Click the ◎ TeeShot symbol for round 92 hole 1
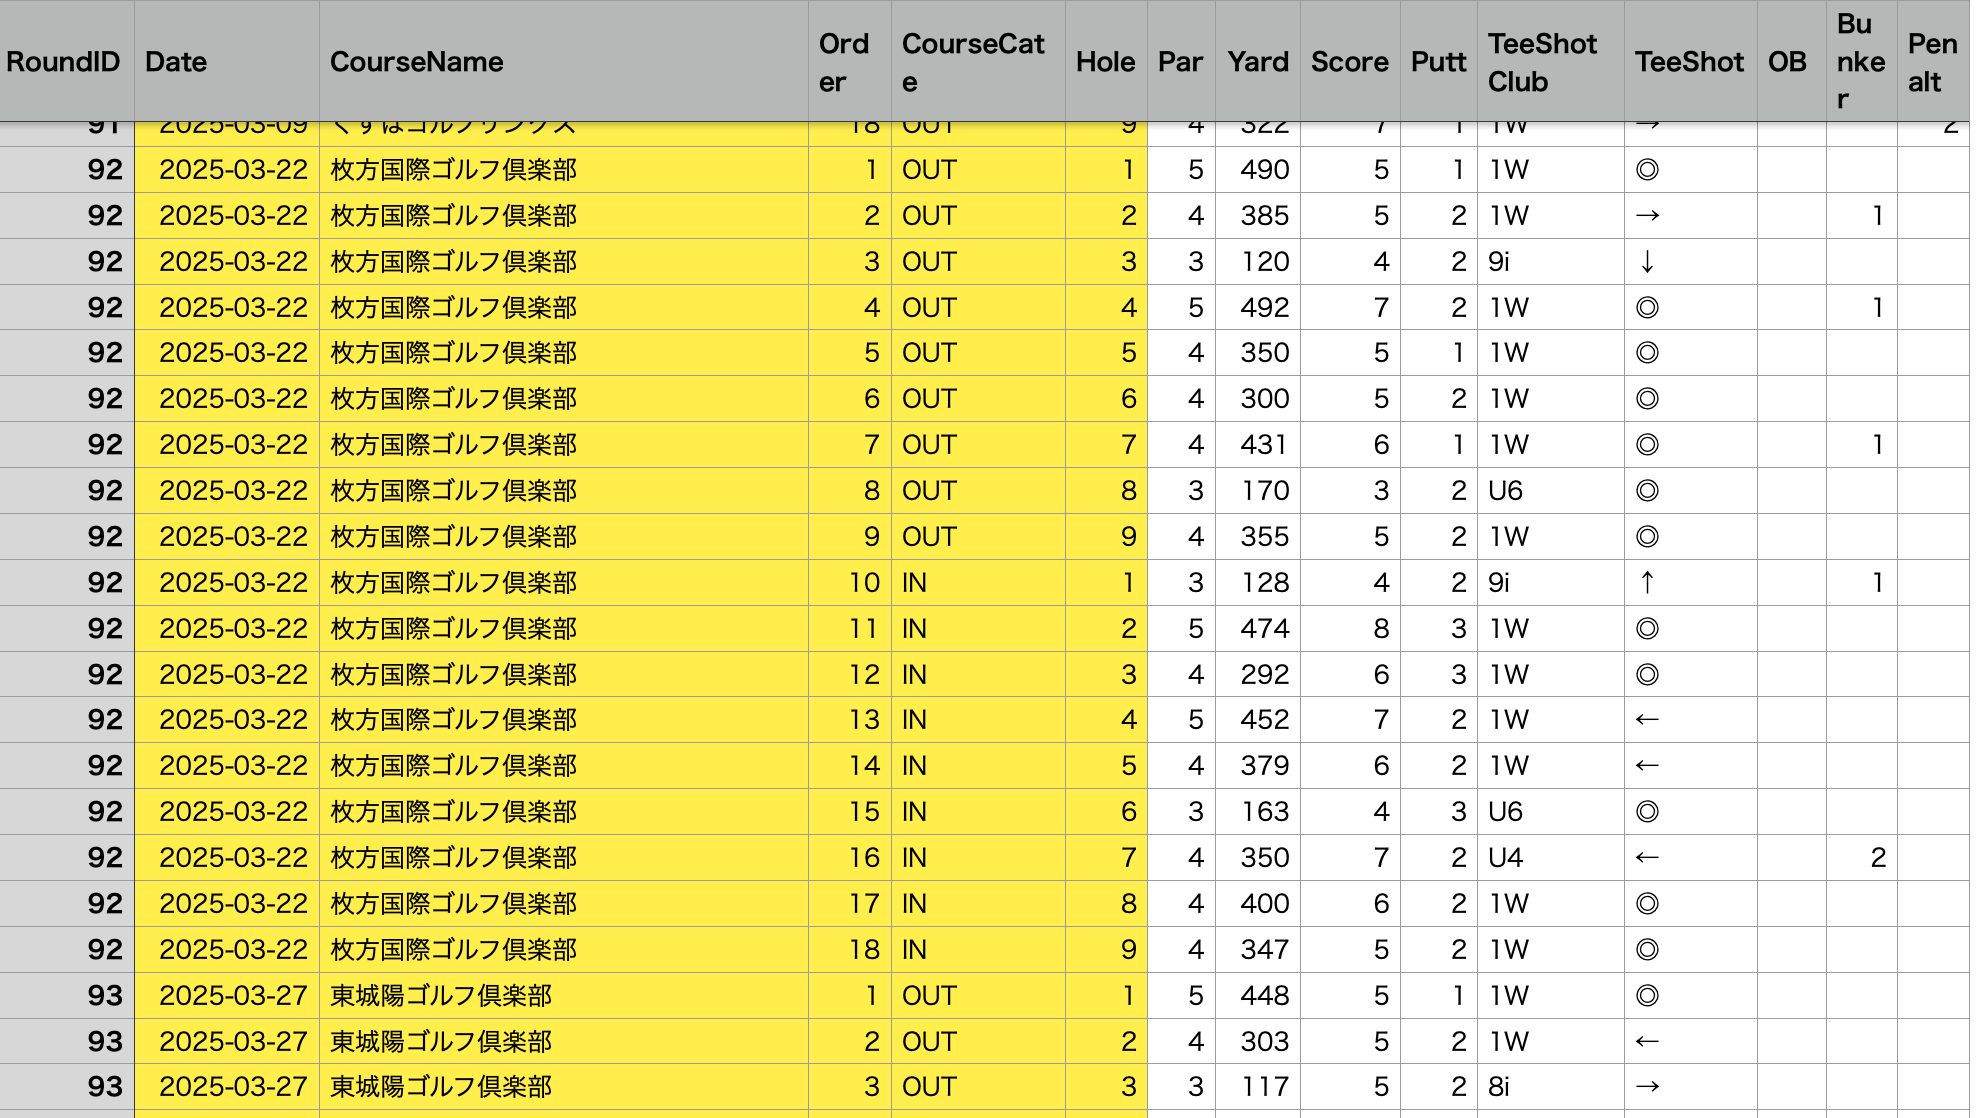 tap(1648, 170)
